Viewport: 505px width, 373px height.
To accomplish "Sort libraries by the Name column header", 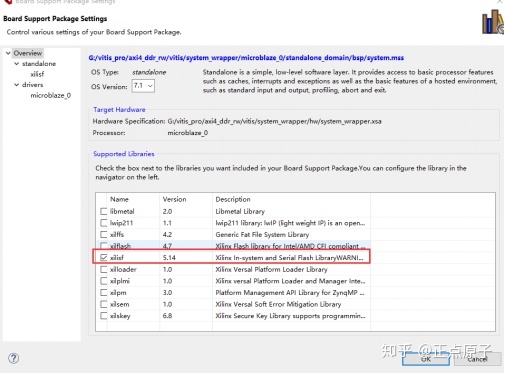I will click(x=119, y=199).
